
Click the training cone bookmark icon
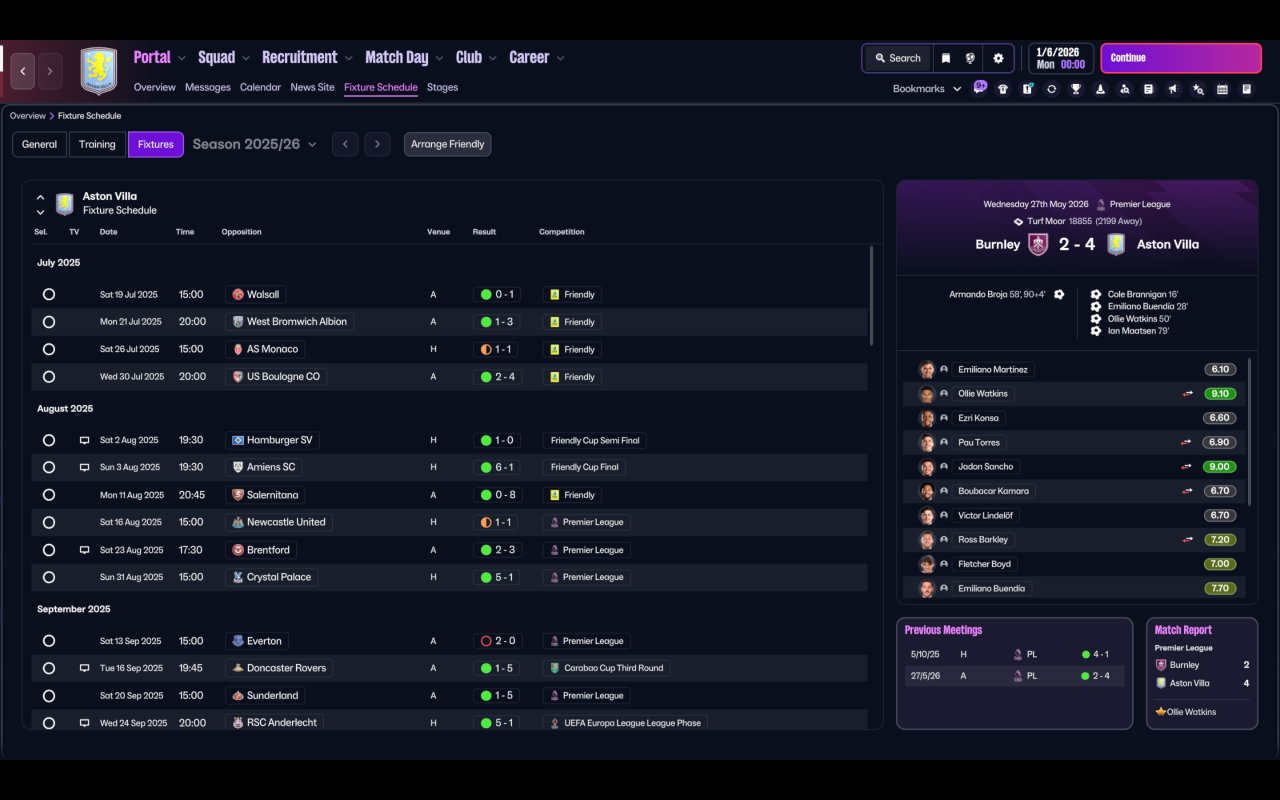pos(1100,89)
